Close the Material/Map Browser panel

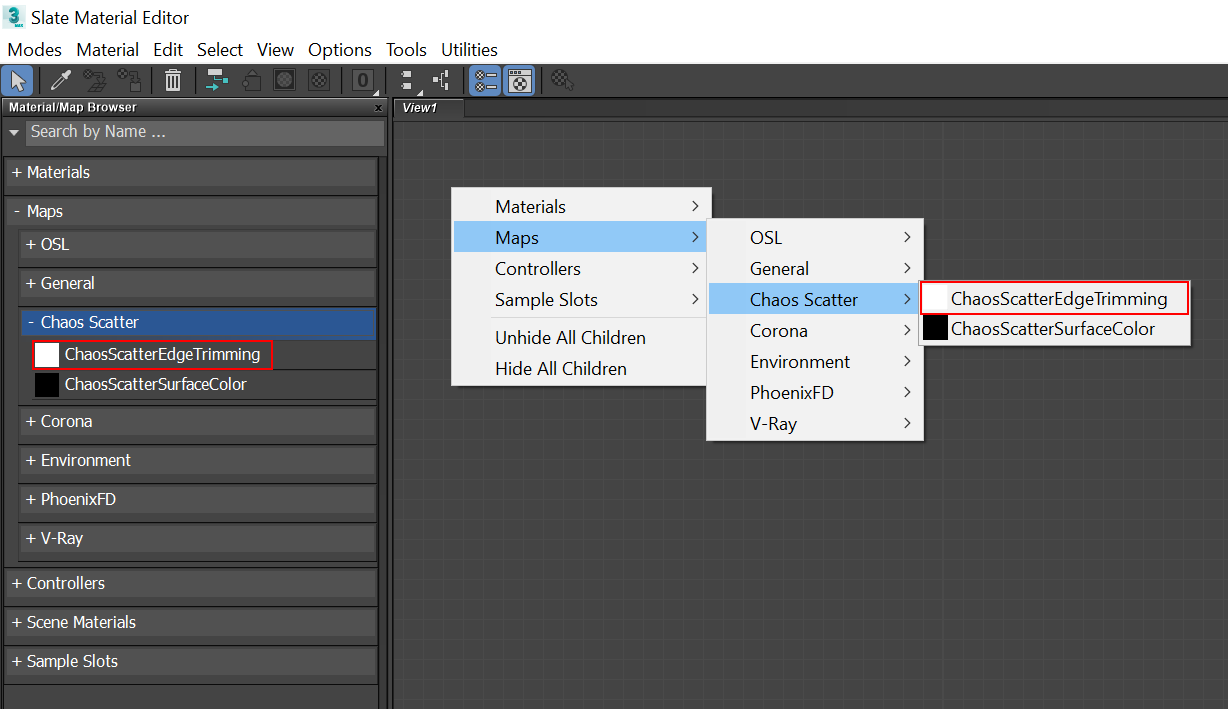[x=378, y=108]
